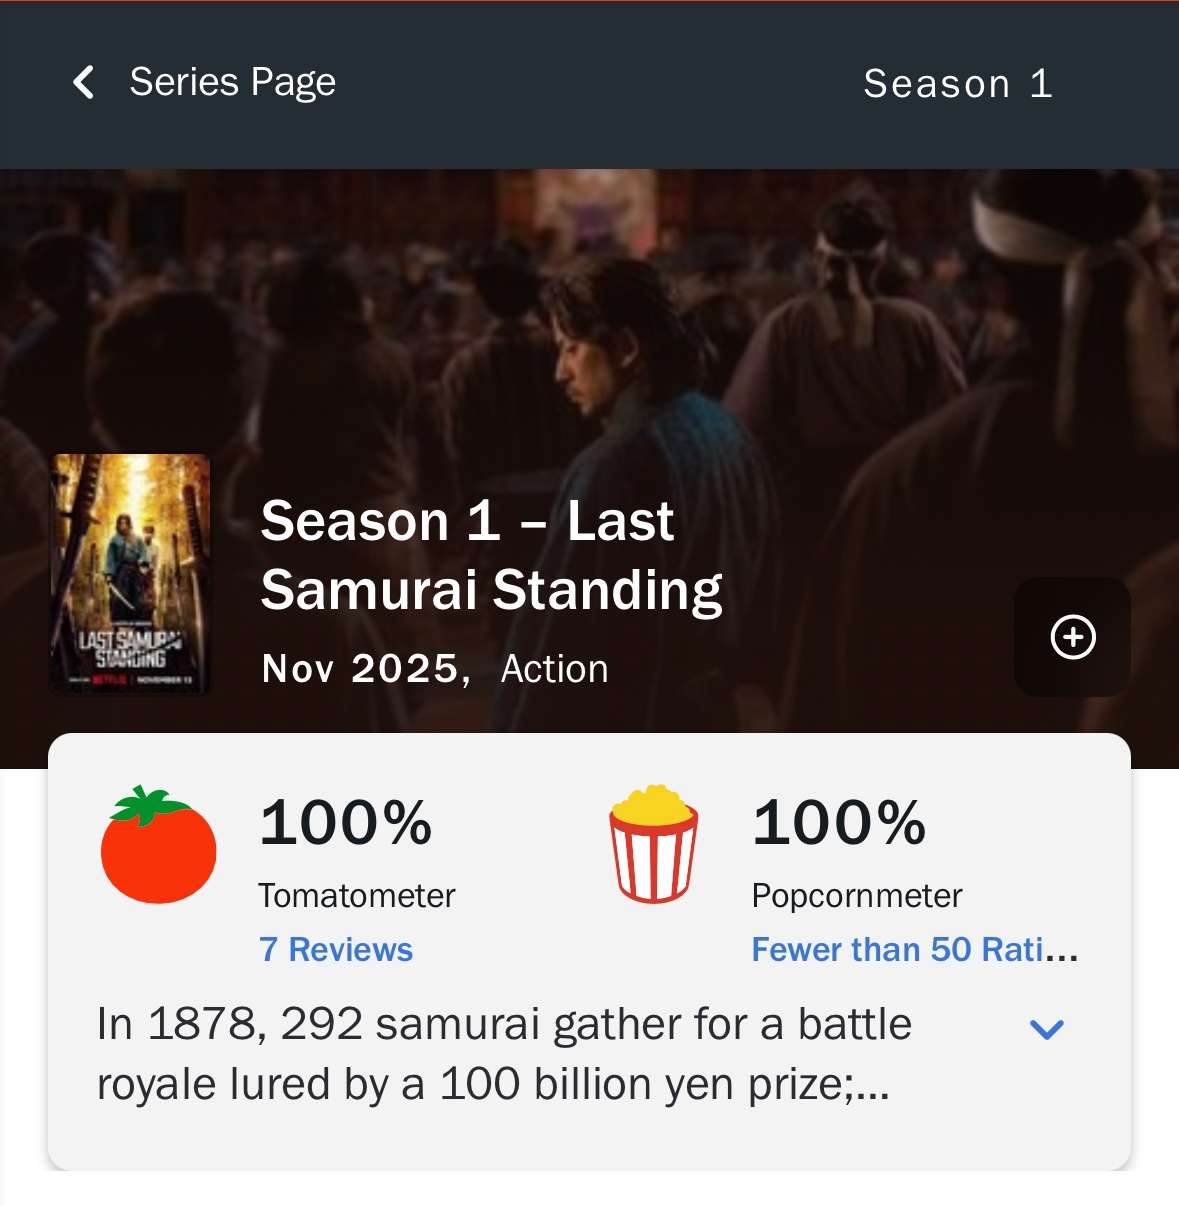Expand the synopsis with blue chevron

(x=1046, y=1029)
